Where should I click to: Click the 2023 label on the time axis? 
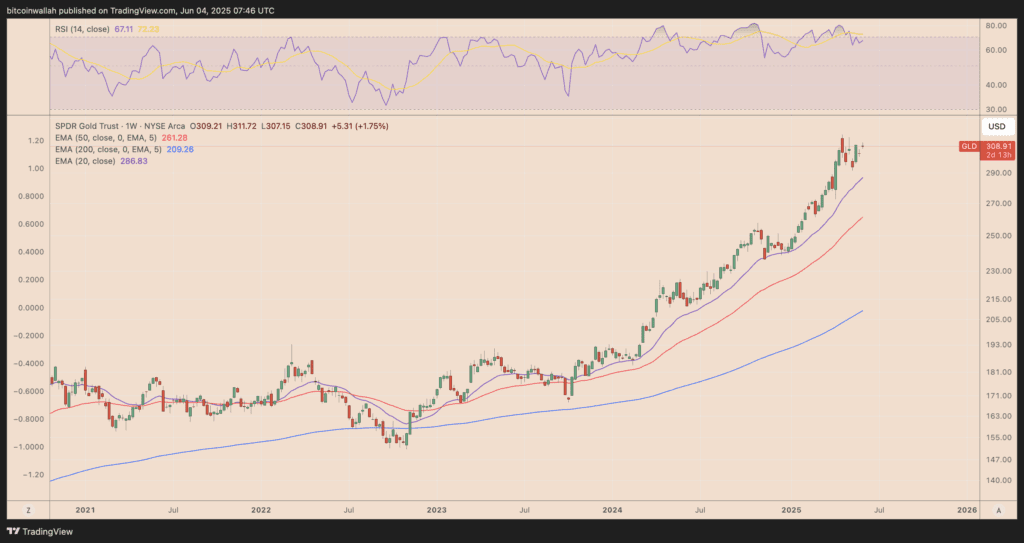(436, 510)
